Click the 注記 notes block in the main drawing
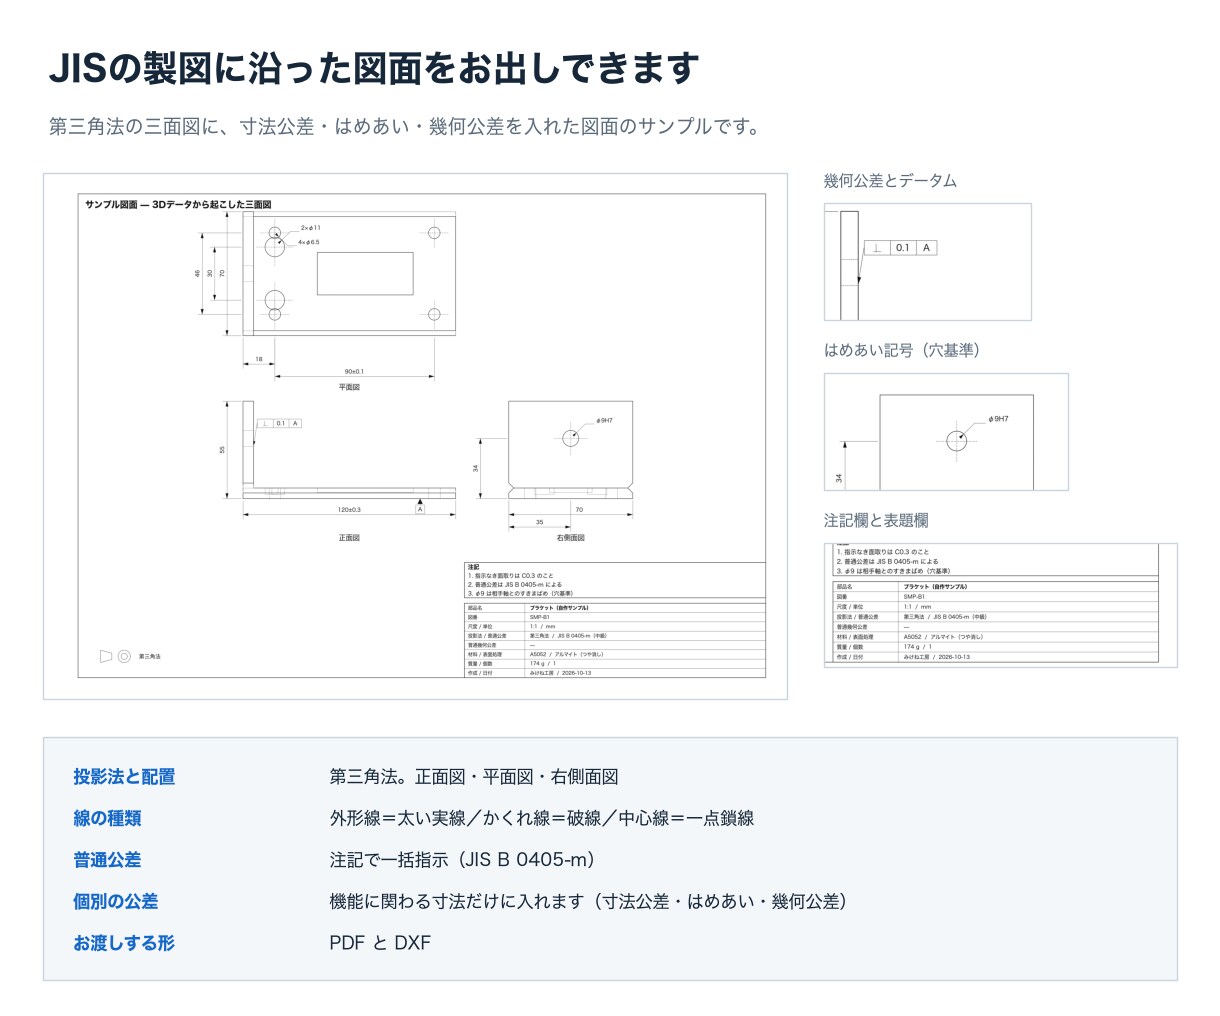 coord(615,581)
